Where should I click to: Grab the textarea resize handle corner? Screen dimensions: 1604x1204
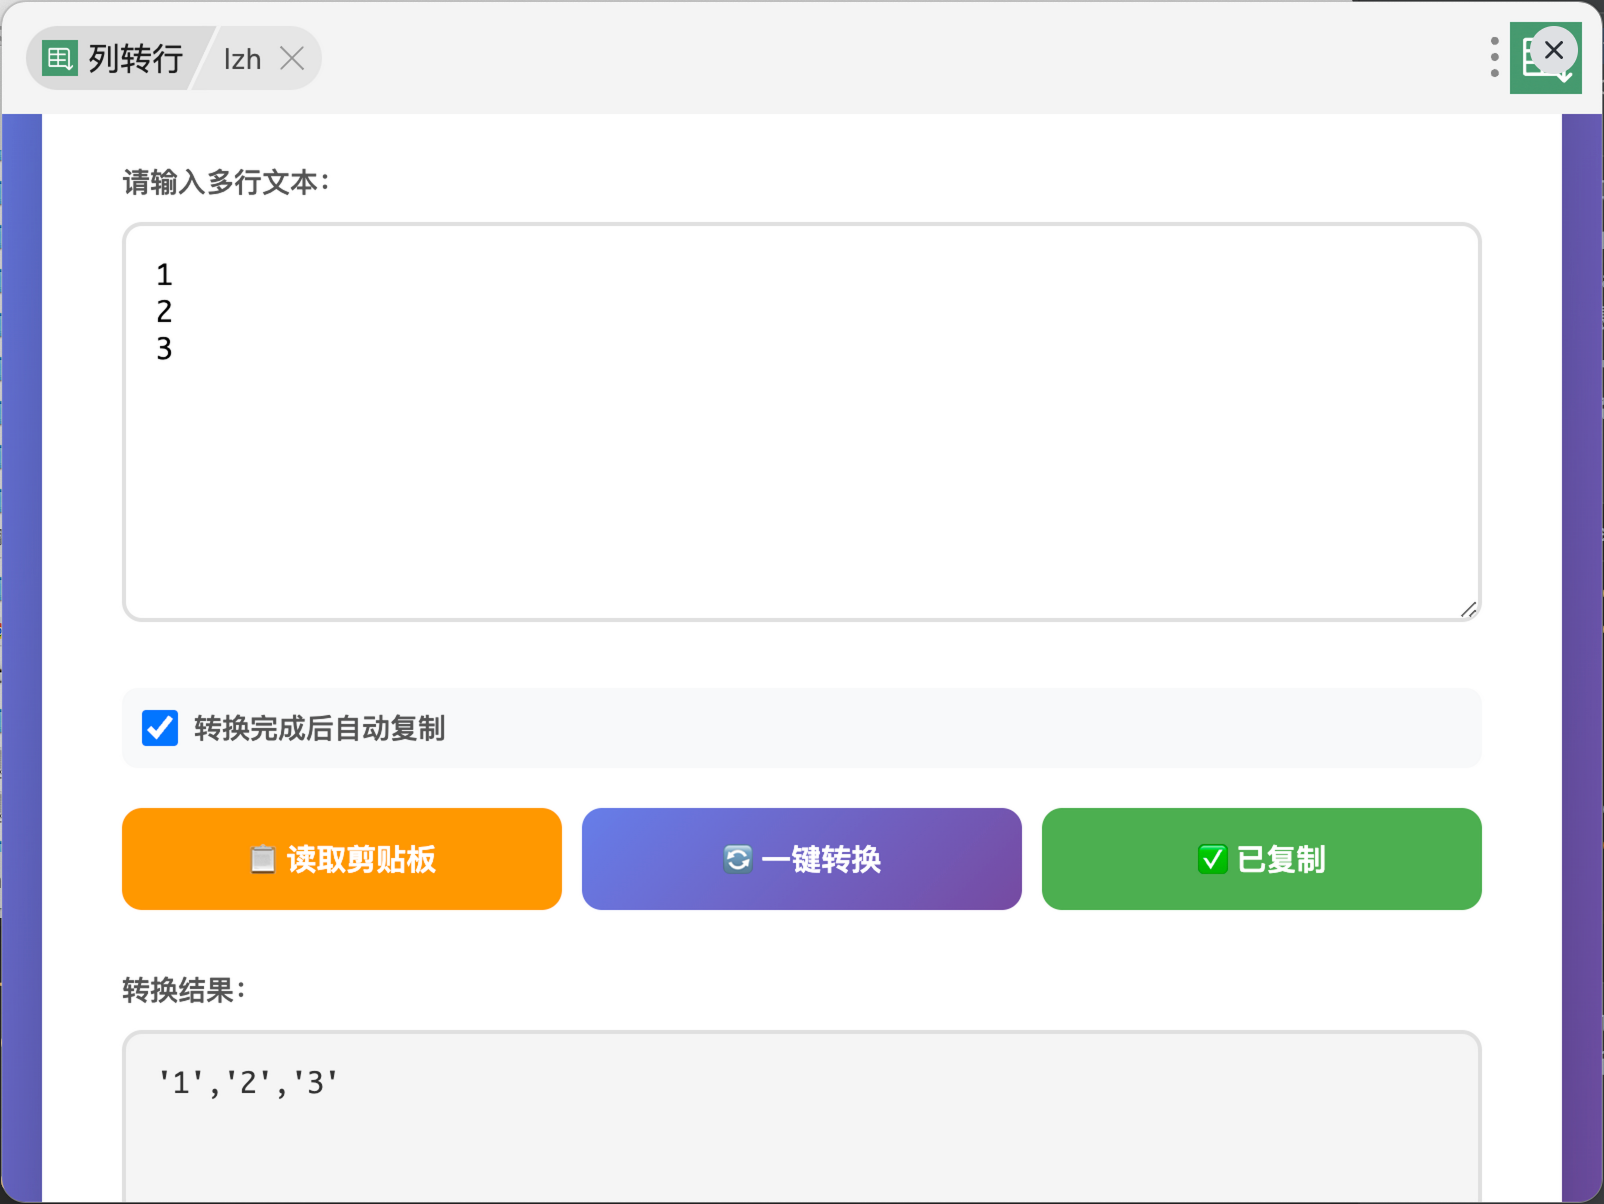pyautogui.click(x=1468, y=609)
